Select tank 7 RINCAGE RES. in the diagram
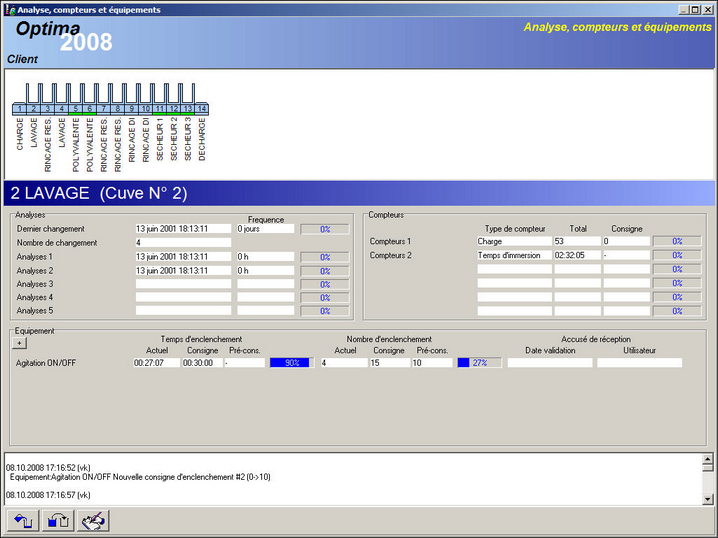The width and height of the screenshot is (718, 538). (x=103, y=109)
